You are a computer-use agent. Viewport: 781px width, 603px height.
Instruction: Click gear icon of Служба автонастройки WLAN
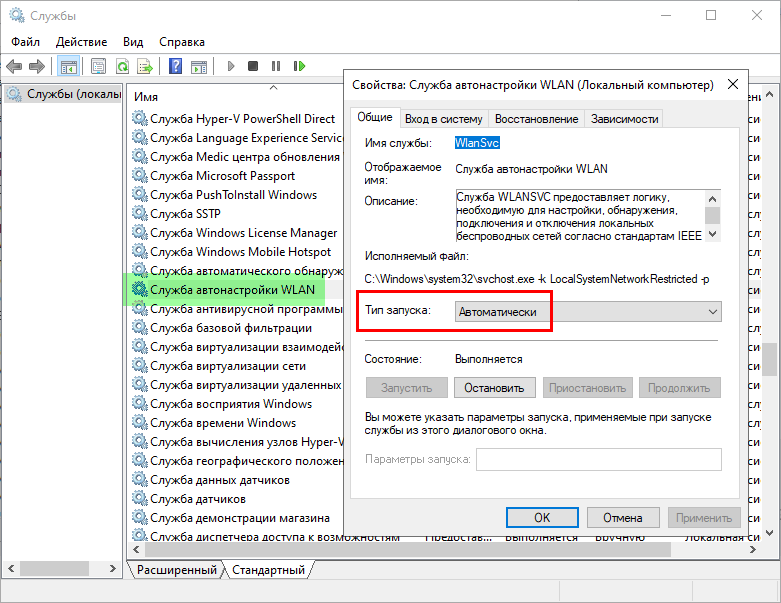coord(139,289)
